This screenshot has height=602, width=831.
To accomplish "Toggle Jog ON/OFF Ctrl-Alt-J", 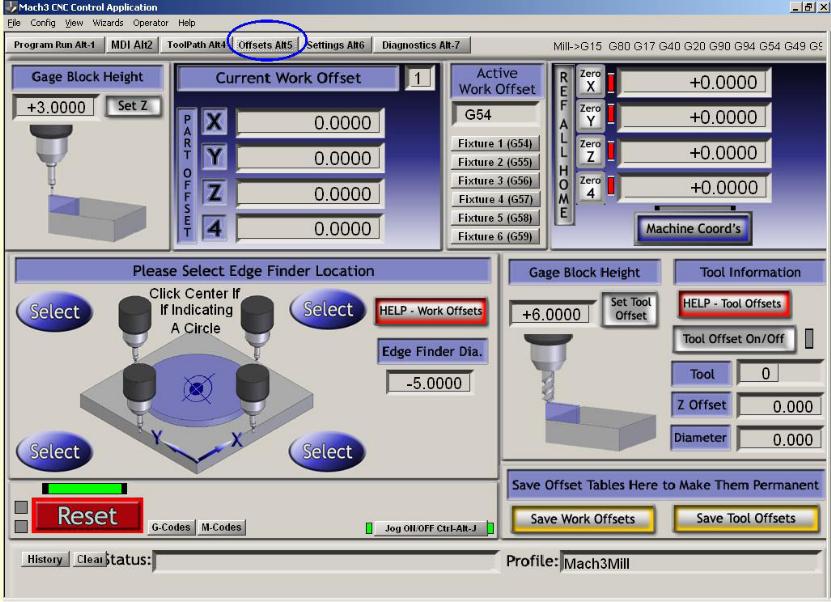I will coord(430,528).
